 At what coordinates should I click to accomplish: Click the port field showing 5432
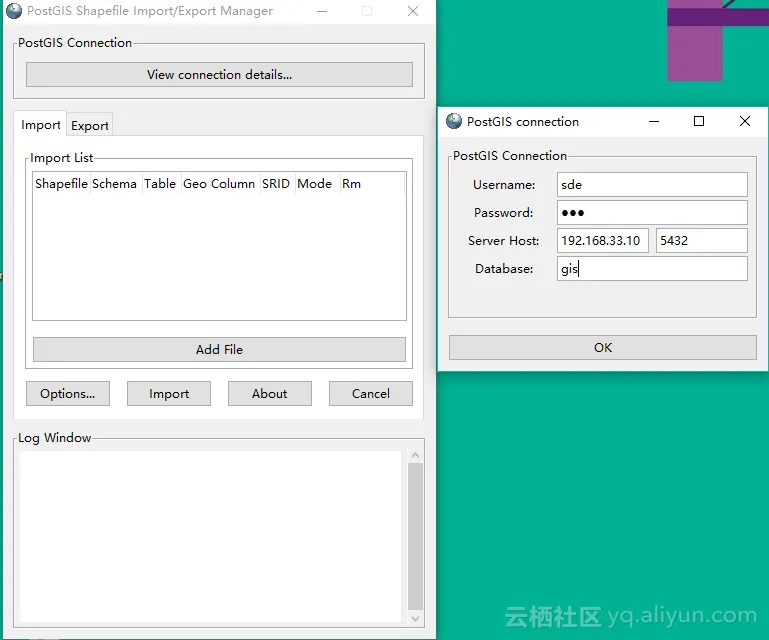(702, 240)
